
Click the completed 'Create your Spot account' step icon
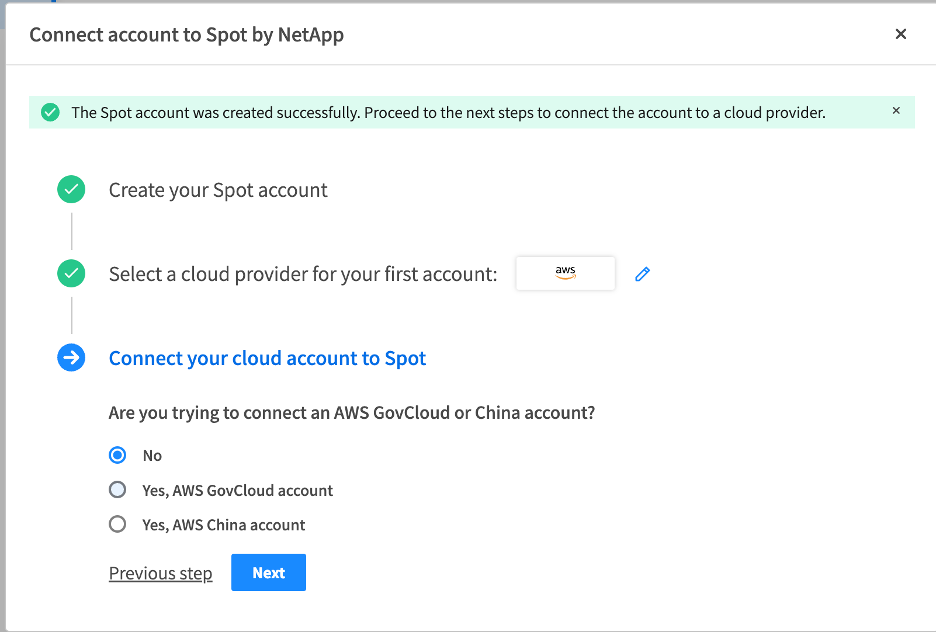click(x=71, y=189)
